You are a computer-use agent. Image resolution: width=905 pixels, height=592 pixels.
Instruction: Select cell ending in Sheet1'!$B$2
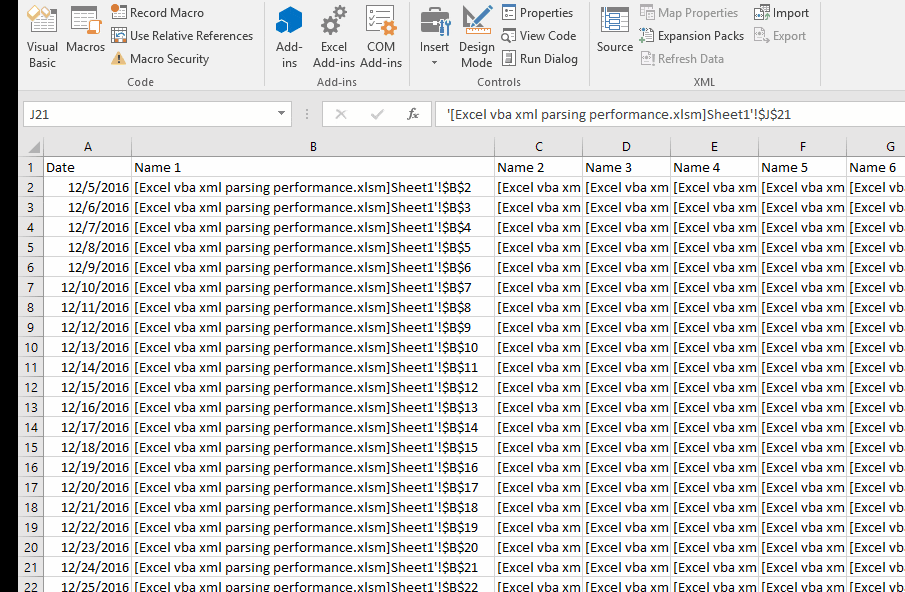click(x=313, y=188)
